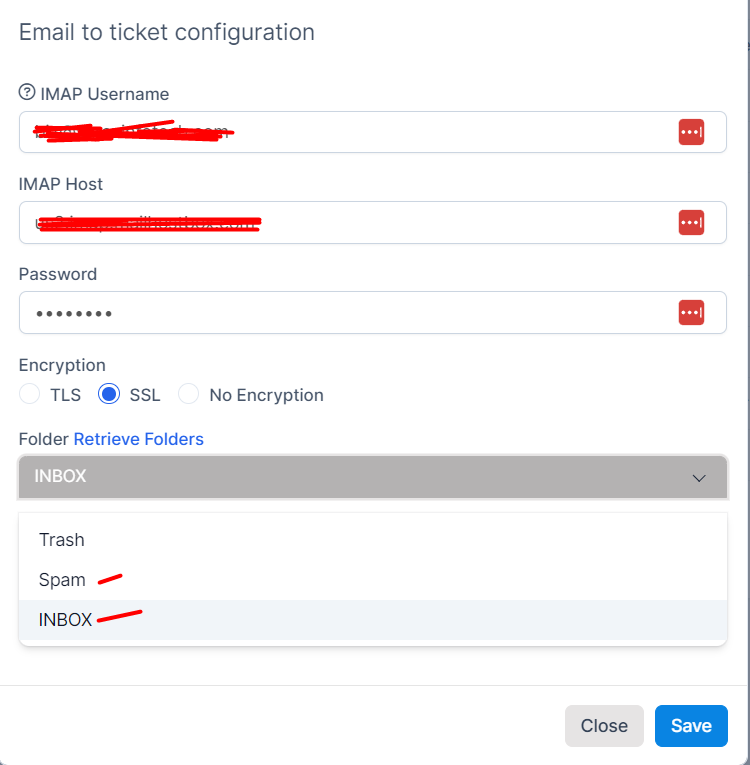Click the Close button

[604, 725]
